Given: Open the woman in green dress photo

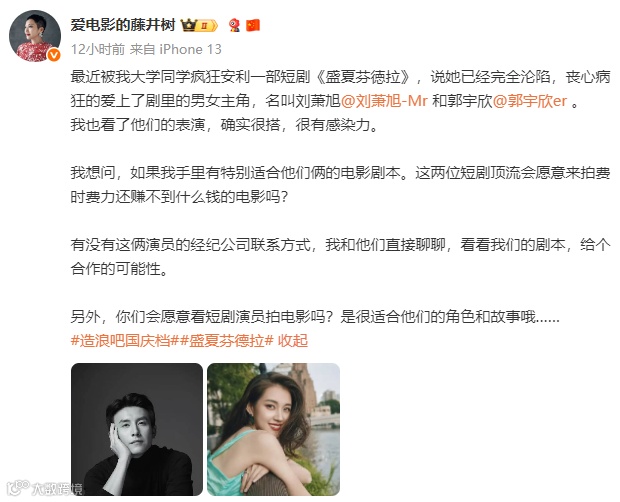Looking at the screenshot, I should [x=274, y=429].
